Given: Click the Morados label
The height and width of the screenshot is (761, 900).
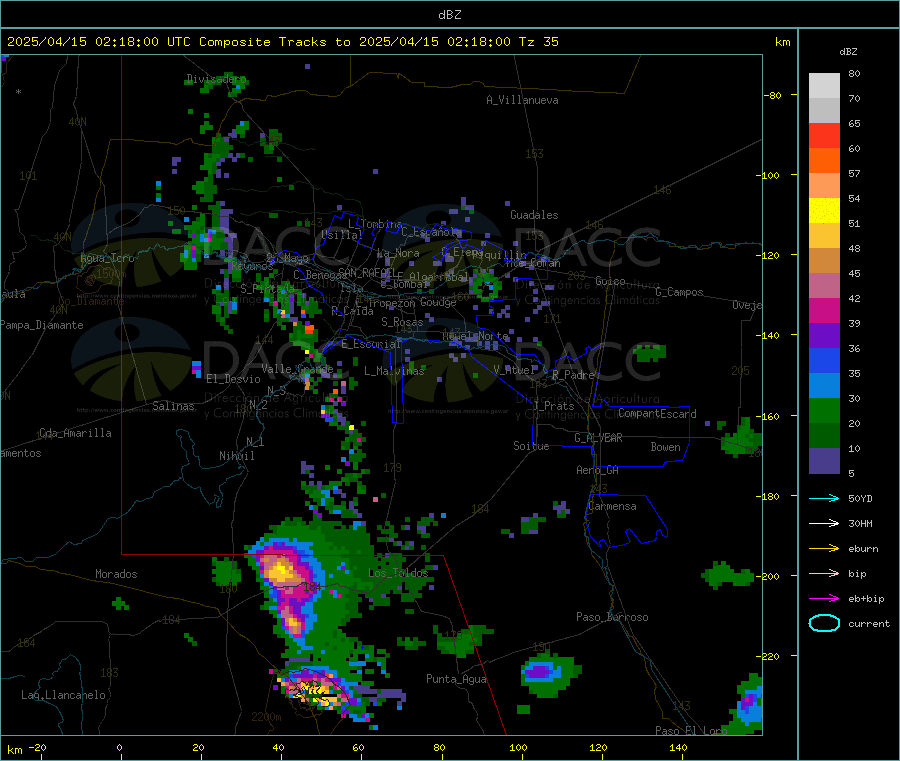Looking at the screenshot, I should (x=116, y=574).
